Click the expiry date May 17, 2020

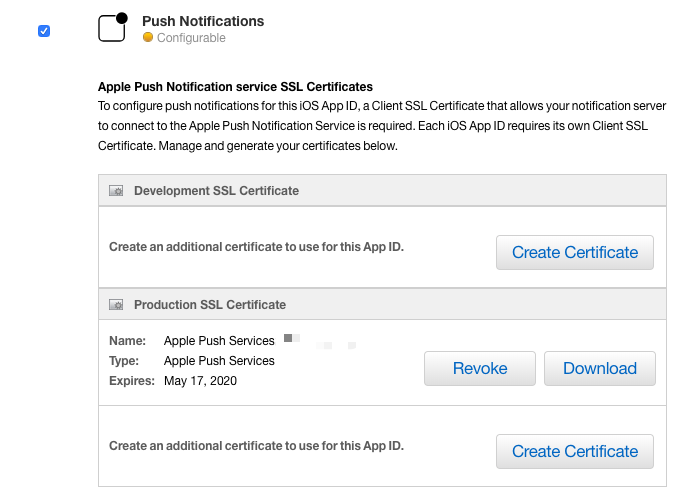tap(201, 381)
